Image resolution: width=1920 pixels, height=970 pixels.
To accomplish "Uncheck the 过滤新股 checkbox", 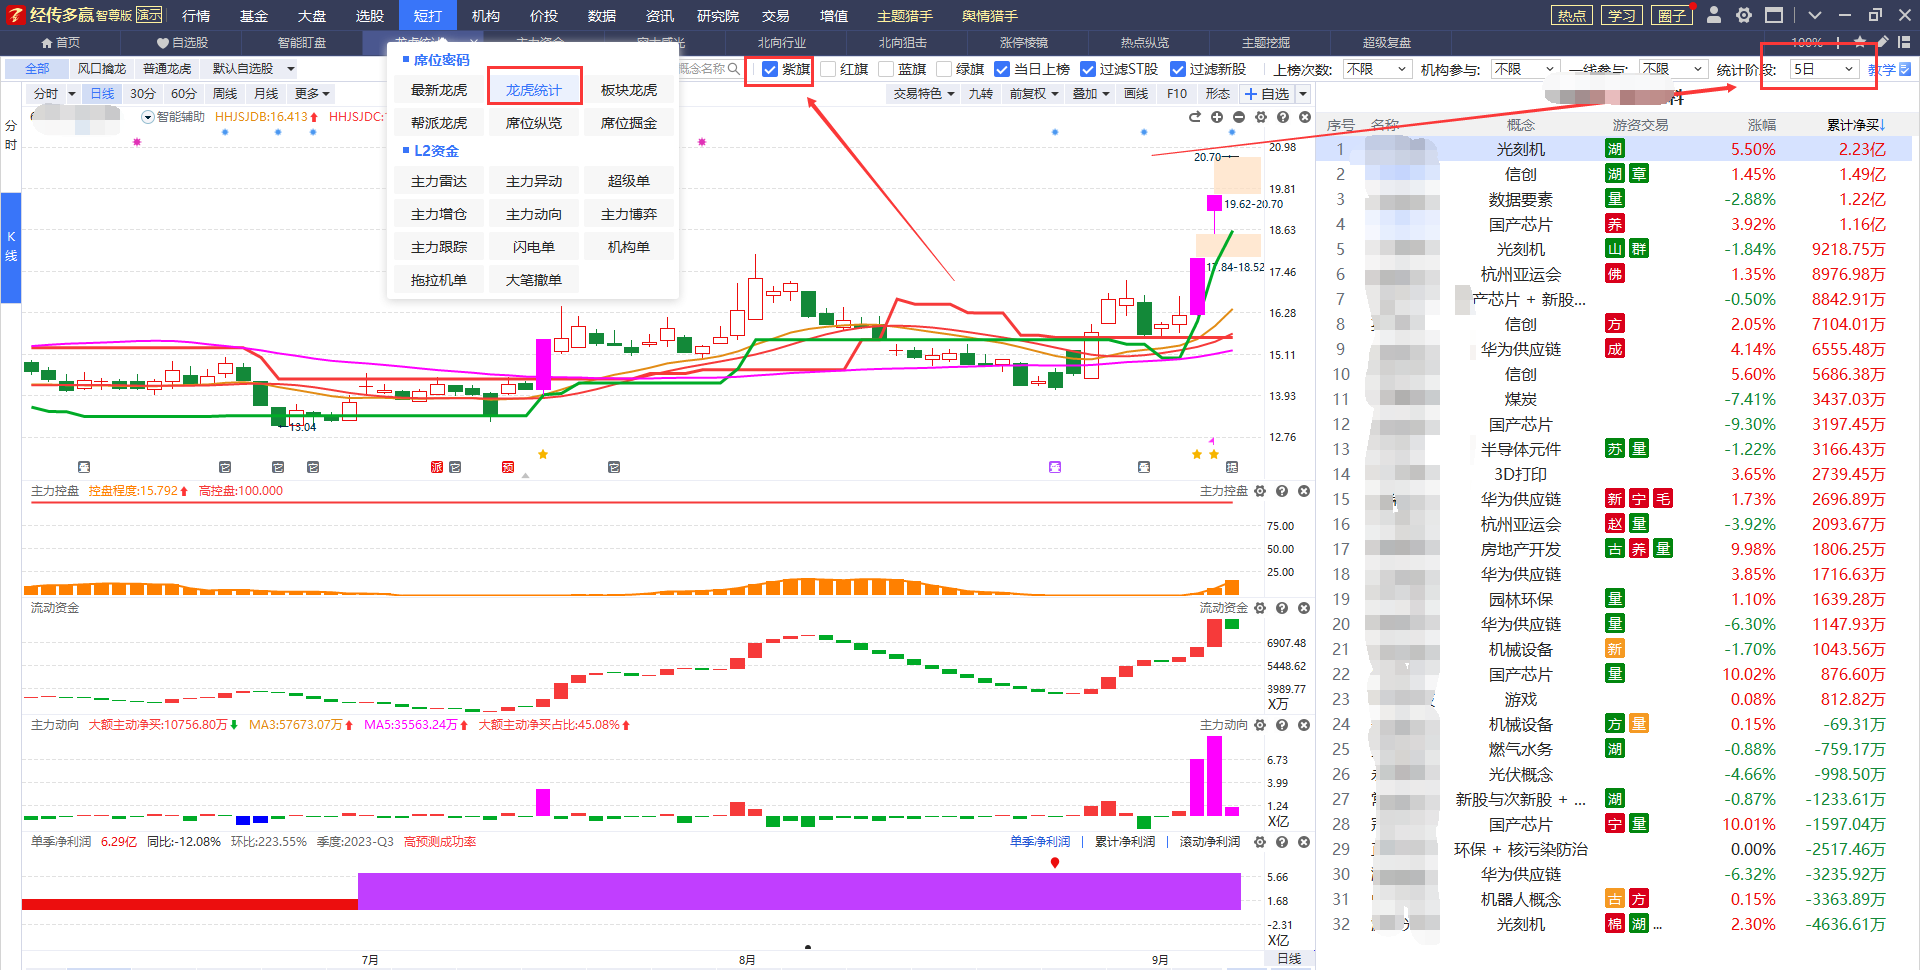I will tap(1178, 69).
